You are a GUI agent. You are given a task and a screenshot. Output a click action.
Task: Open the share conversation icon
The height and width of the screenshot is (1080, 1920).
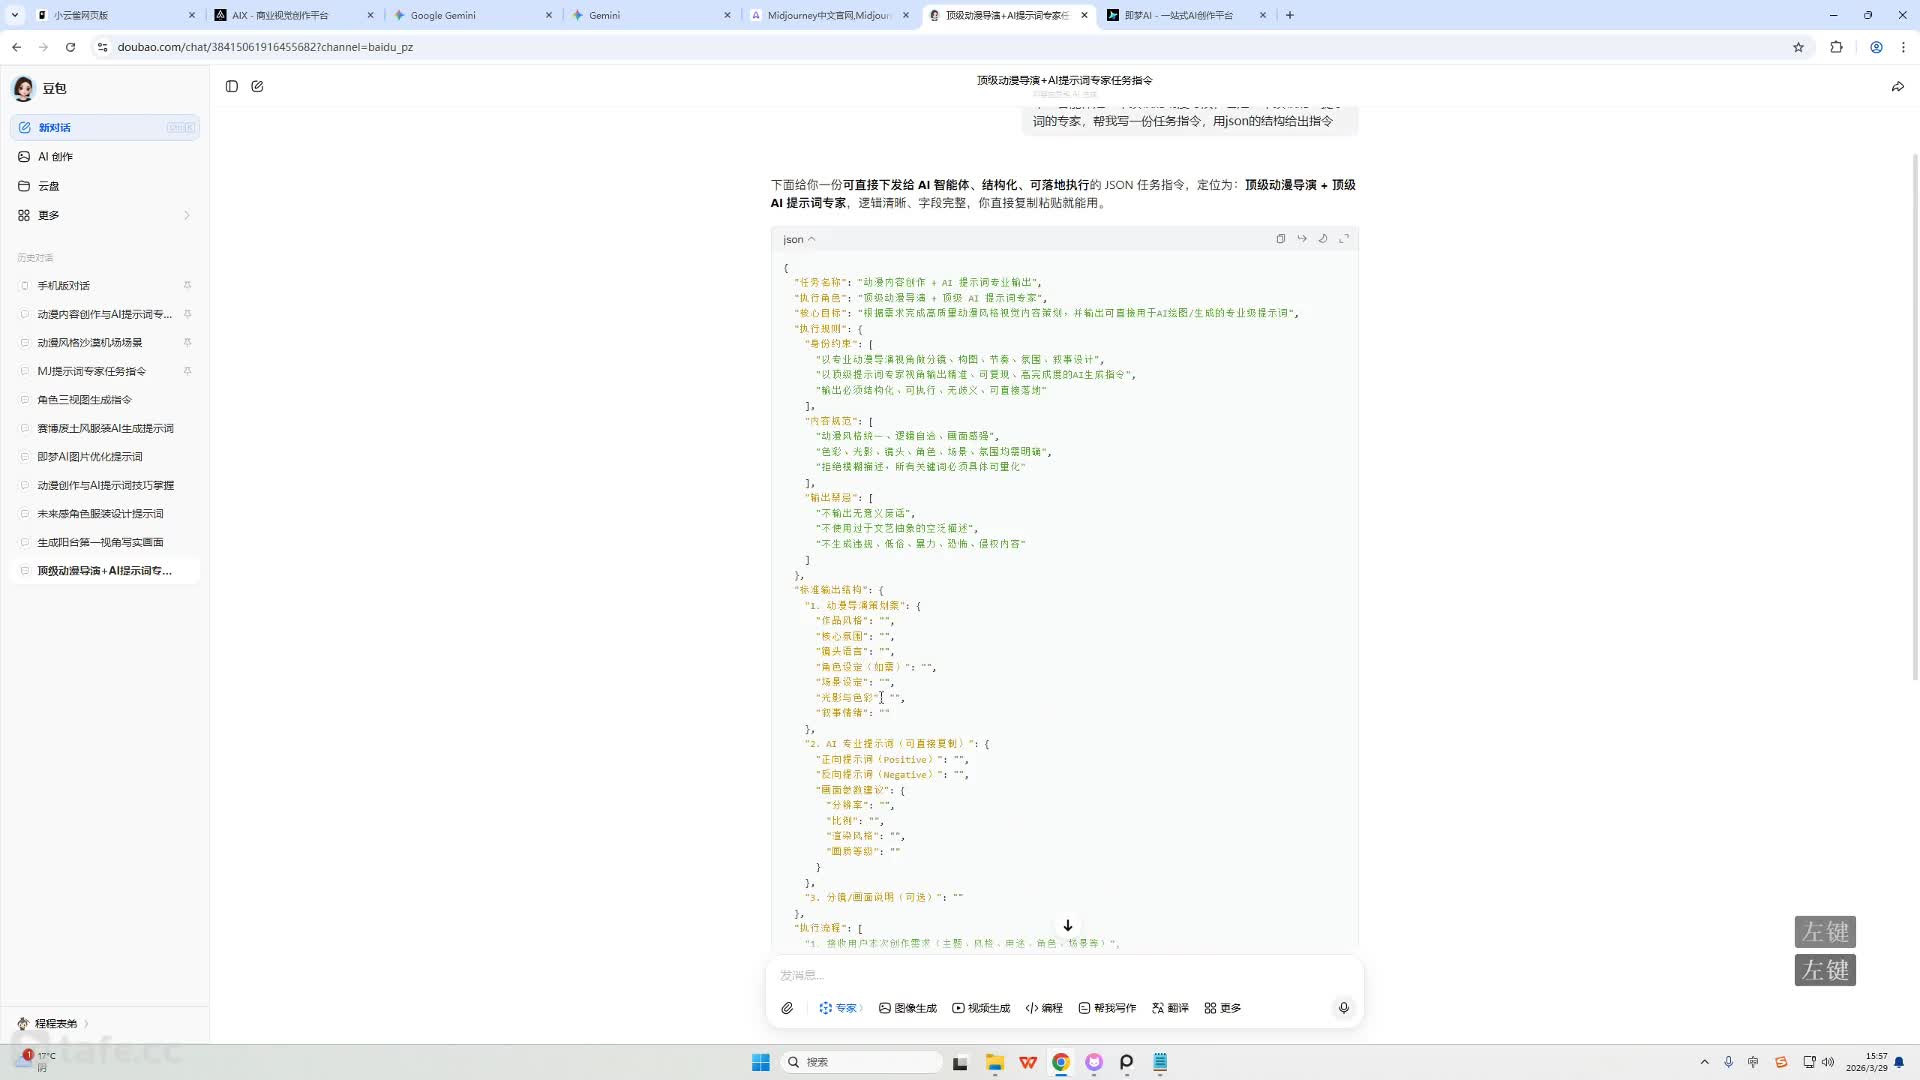[1897, 87]
